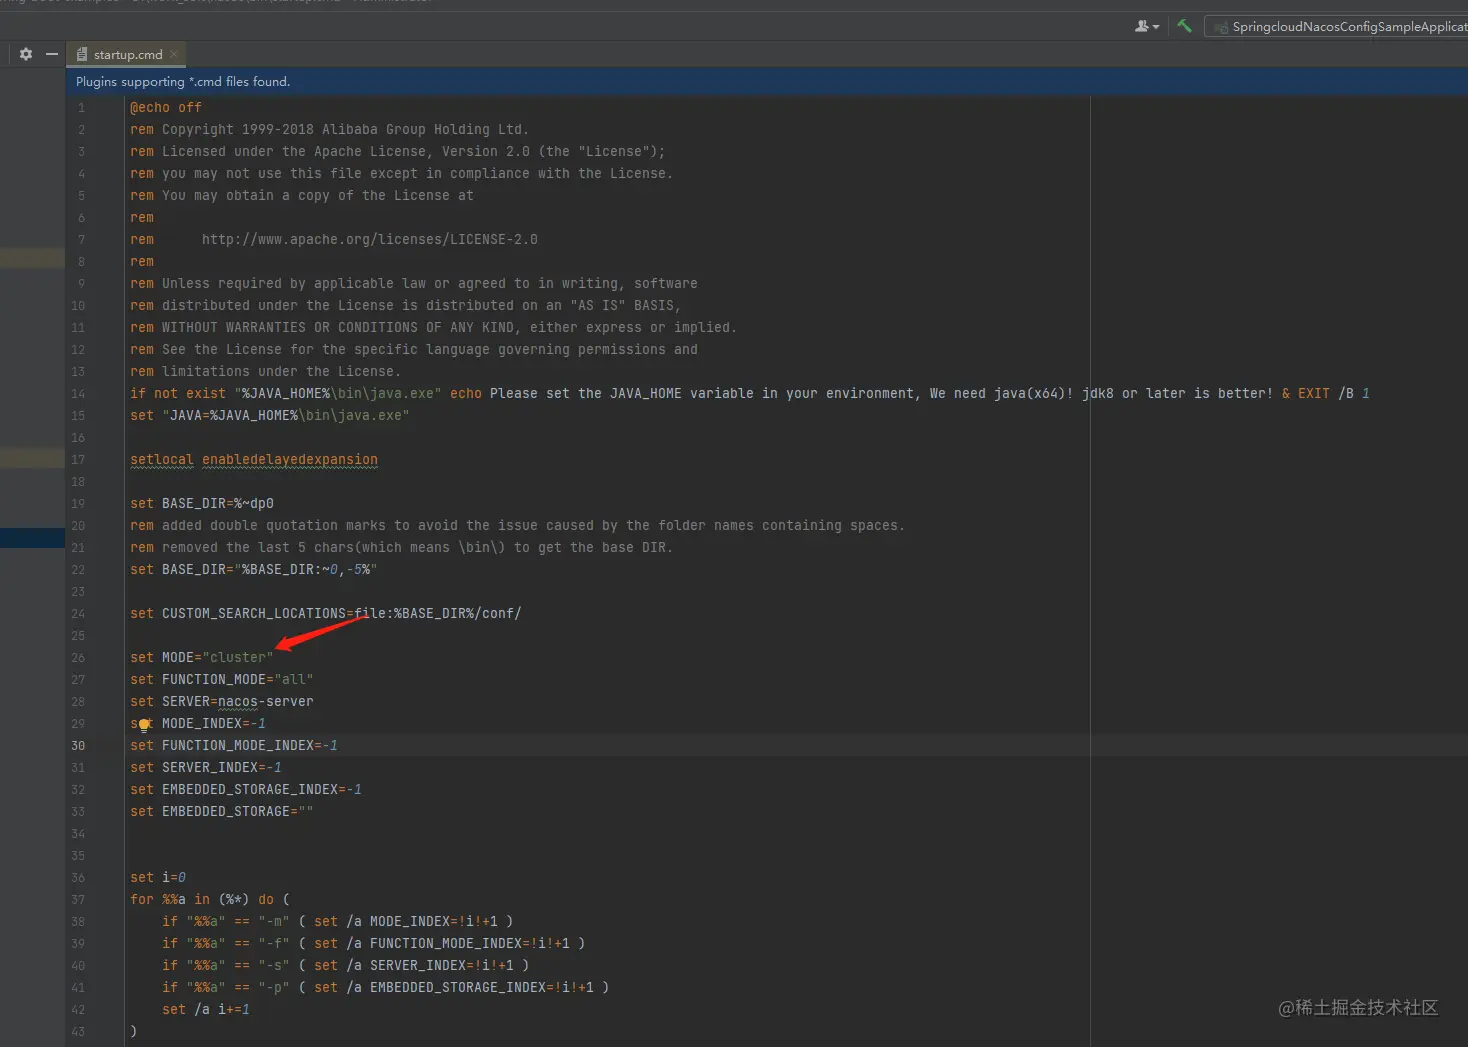
Task: Click the 'set /a i+=1' line
Action: click(206, 1010)
